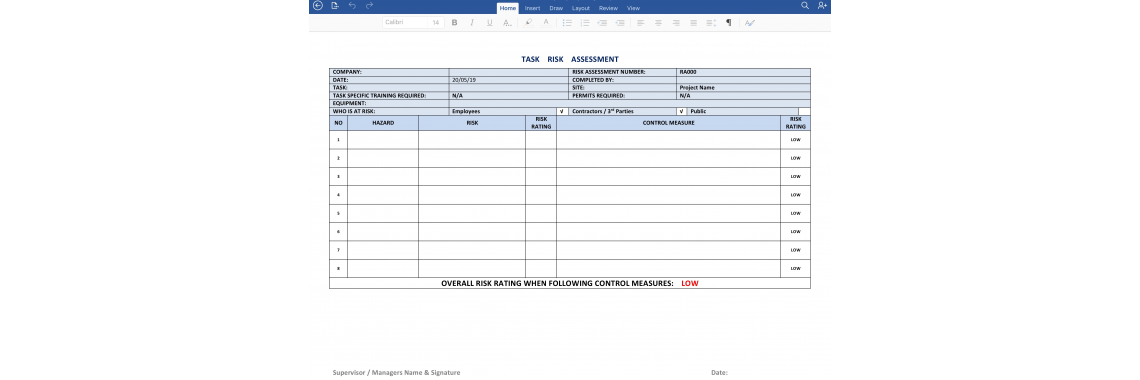Viewport: 1140px width, 380px height.
Task: Click the empty Public check cell
Action: (x=803, y=111)
